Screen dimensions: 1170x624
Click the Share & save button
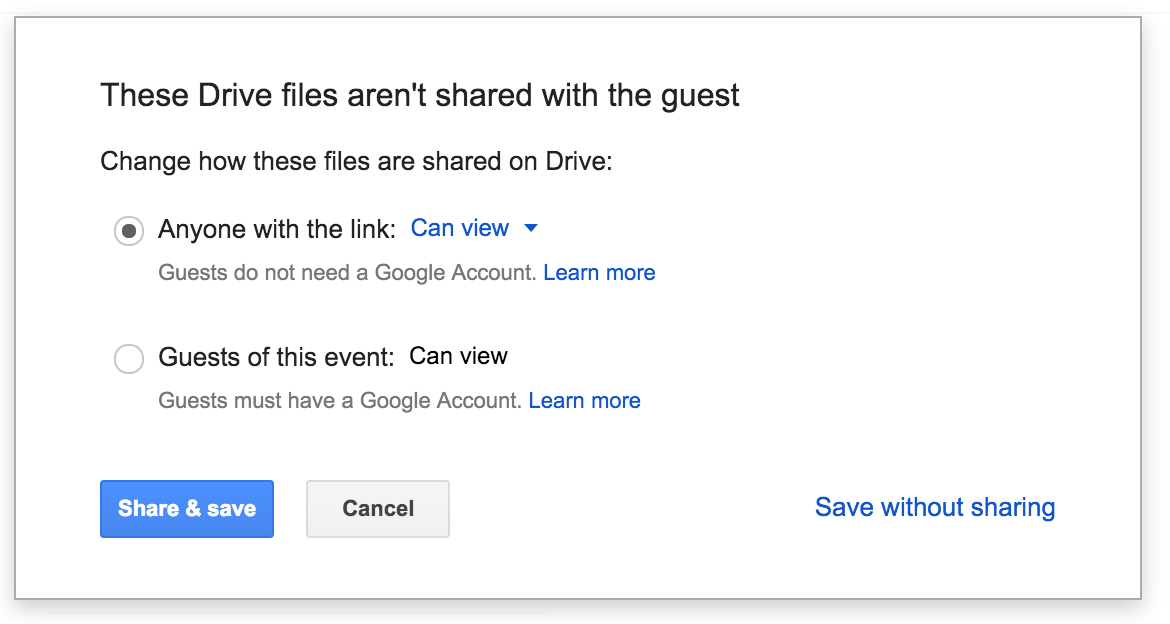click(x=187, y=508)
